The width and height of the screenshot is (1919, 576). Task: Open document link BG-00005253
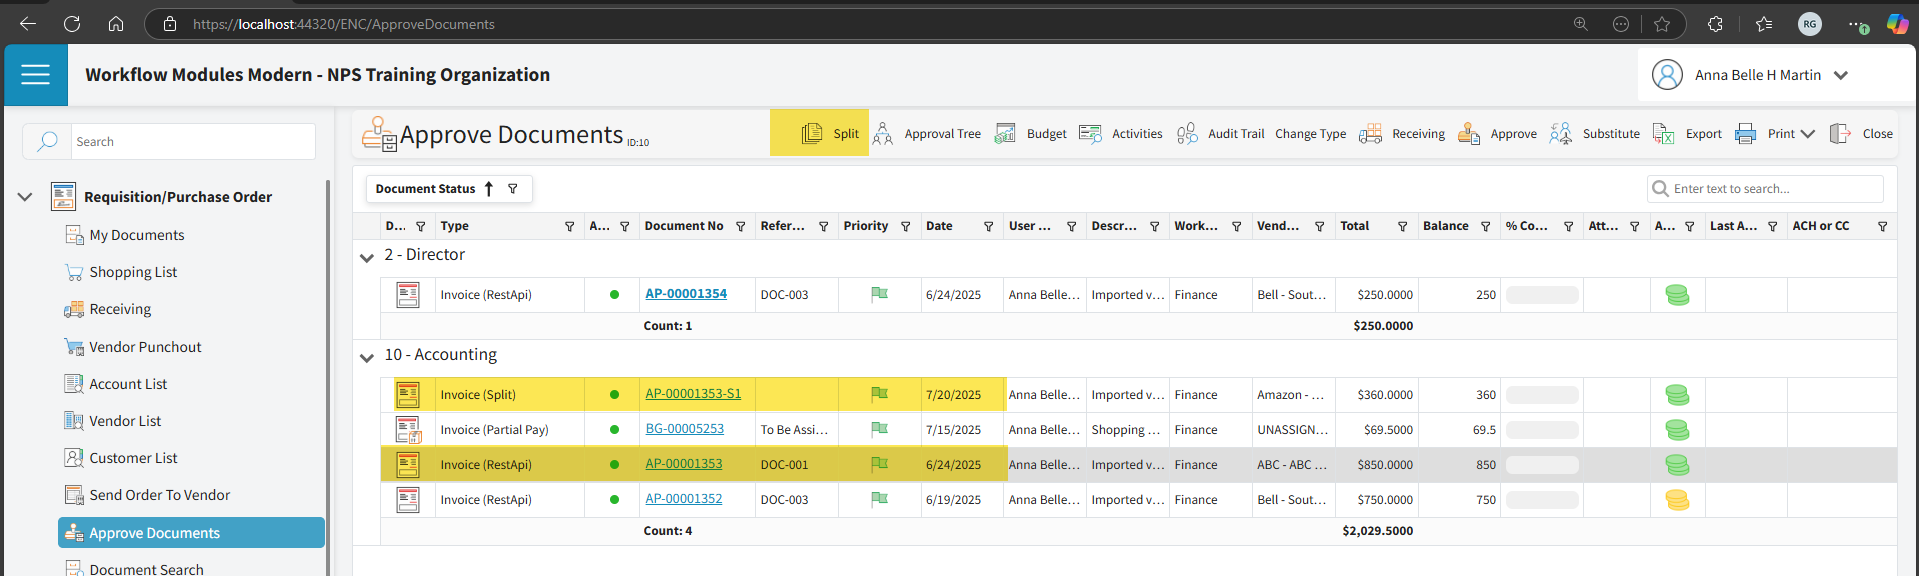[x=684, y=429]
